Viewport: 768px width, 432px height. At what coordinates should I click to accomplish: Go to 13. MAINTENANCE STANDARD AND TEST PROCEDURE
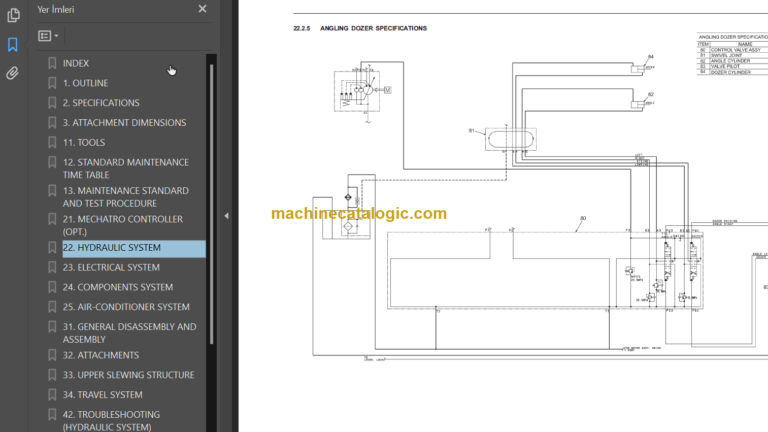coord(125,197)
